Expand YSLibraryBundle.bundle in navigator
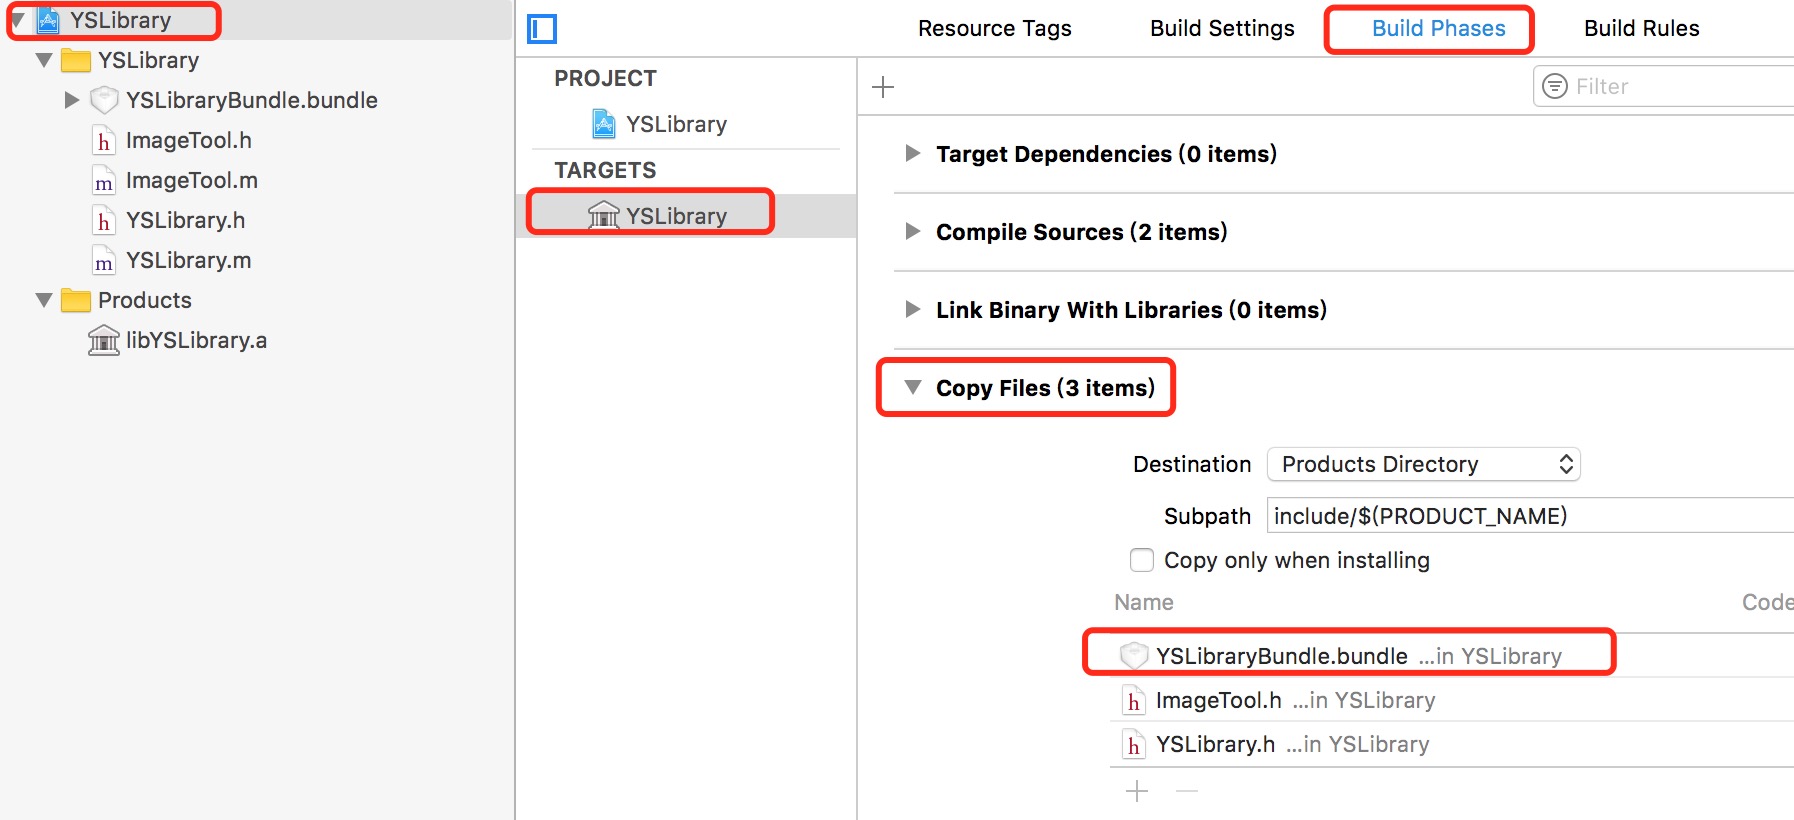Screen dimensions: 1794x820 (x=71, y=100)
